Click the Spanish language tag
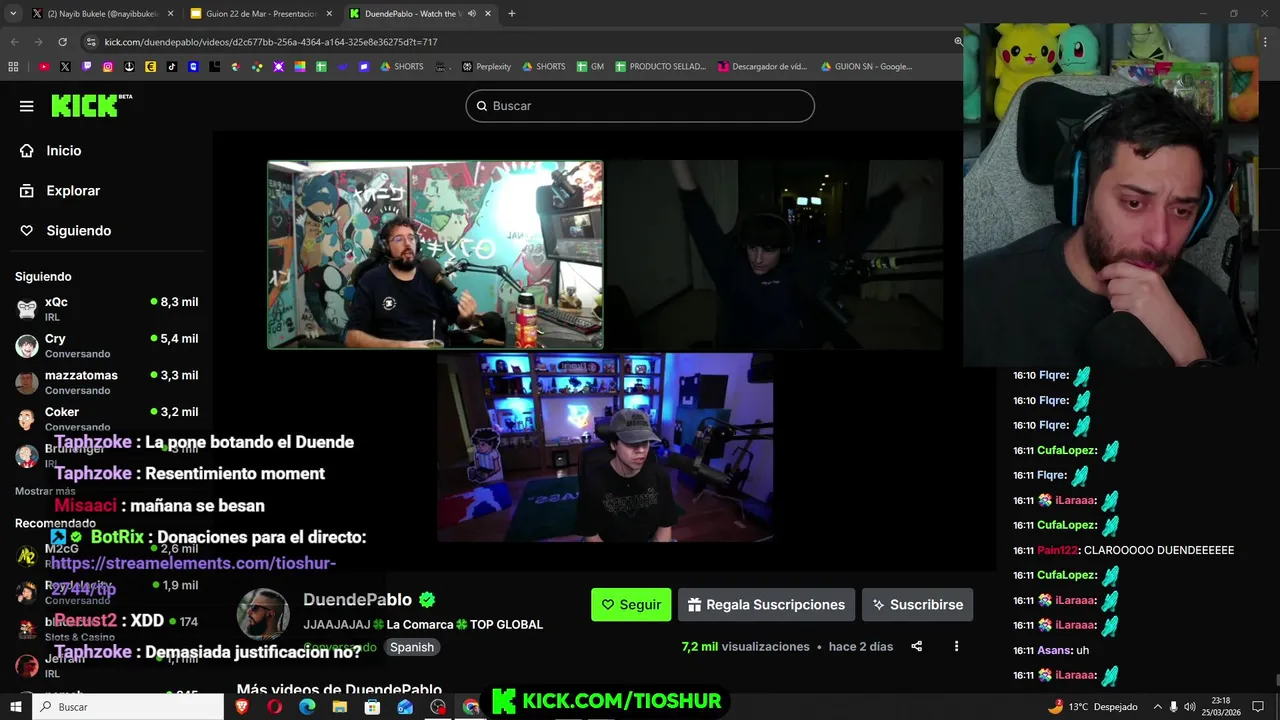This screenshot has height=720, width=1280. (412, 647)
